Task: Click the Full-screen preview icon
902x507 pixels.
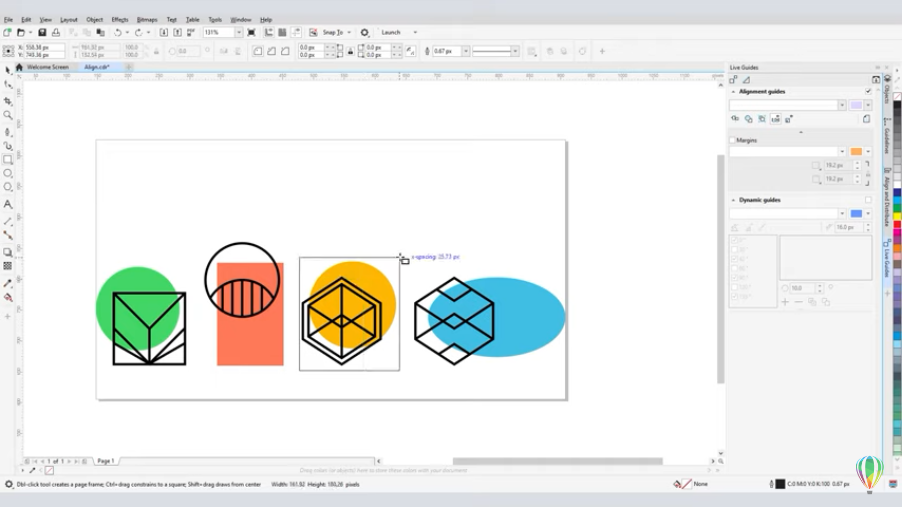Action: tap(251, 32)
